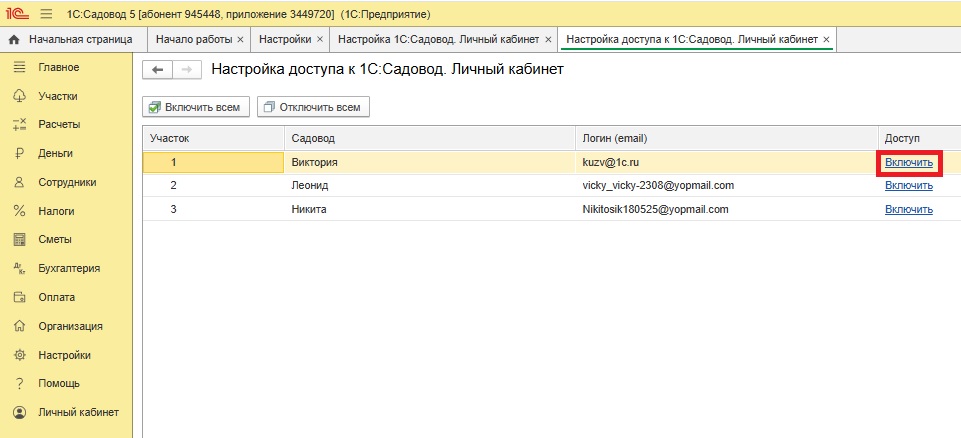Image resolution: width=961 pixels, height=438 pixels.
Task: Open the Помощь section
Action: [59, 383]
